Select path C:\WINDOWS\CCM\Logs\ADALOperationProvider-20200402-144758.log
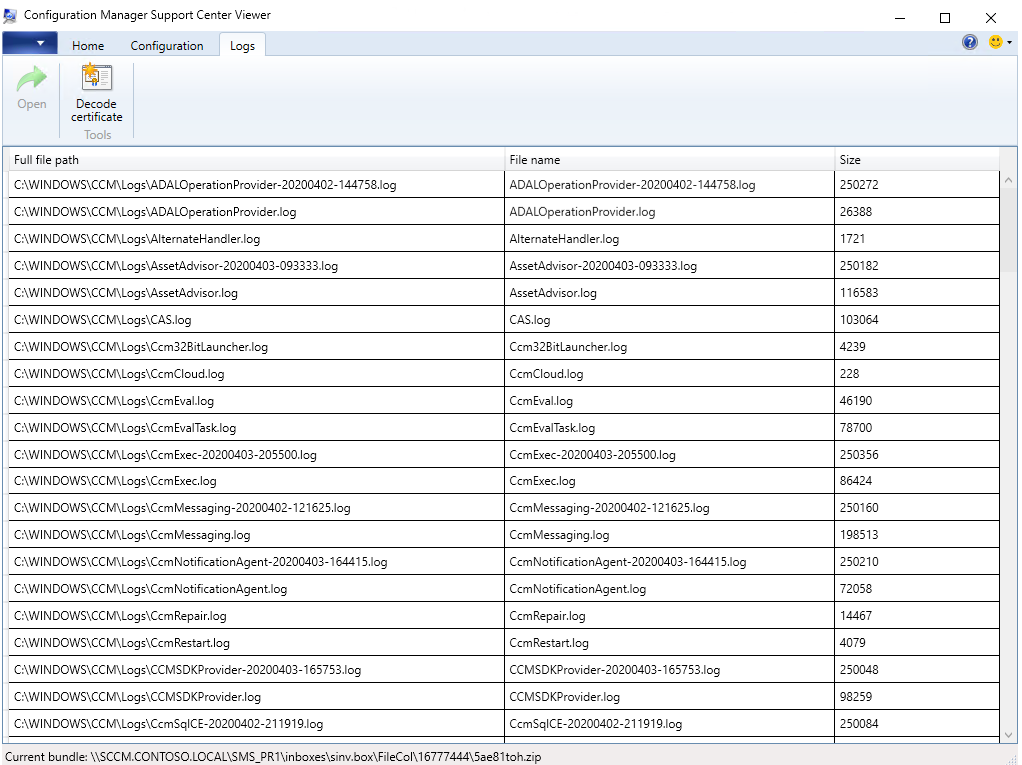 205,185
